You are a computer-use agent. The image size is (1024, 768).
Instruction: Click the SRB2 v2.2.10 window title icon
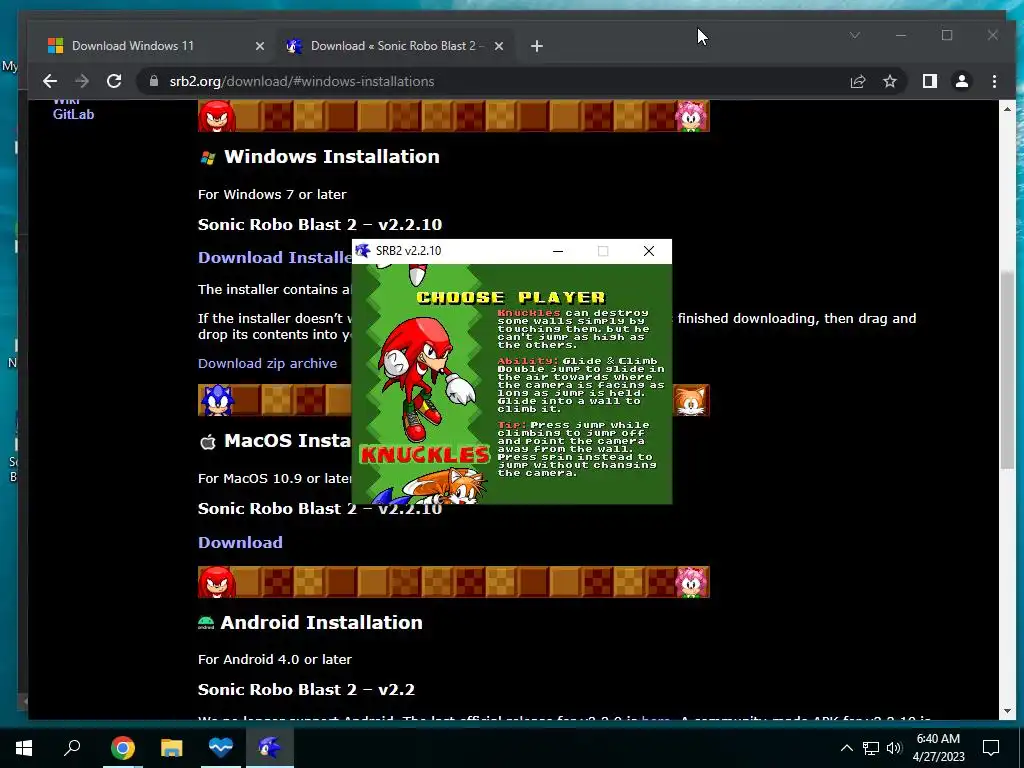(363, 251)
